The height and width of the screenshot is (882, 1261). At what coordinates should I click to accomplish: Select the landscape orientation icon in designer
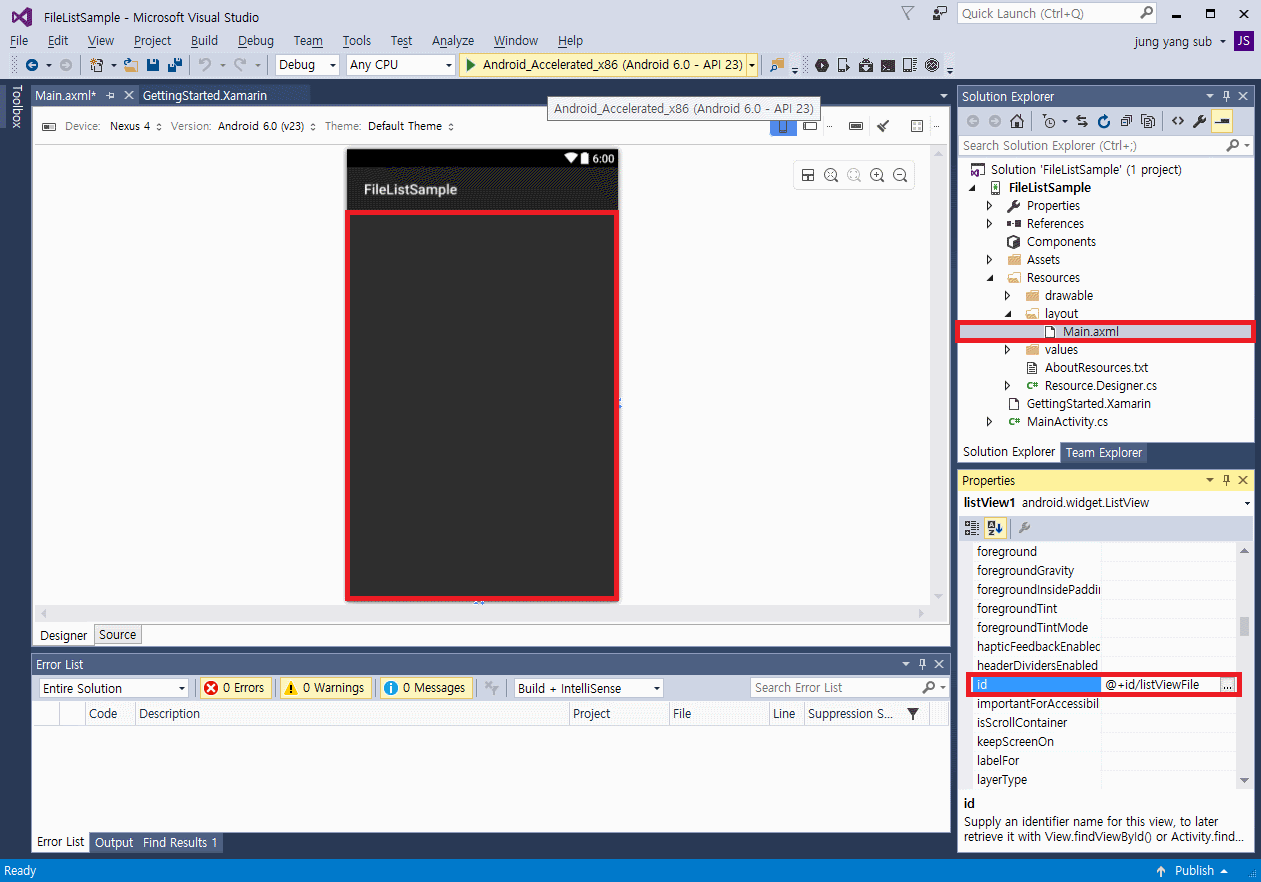click(811, 126)
